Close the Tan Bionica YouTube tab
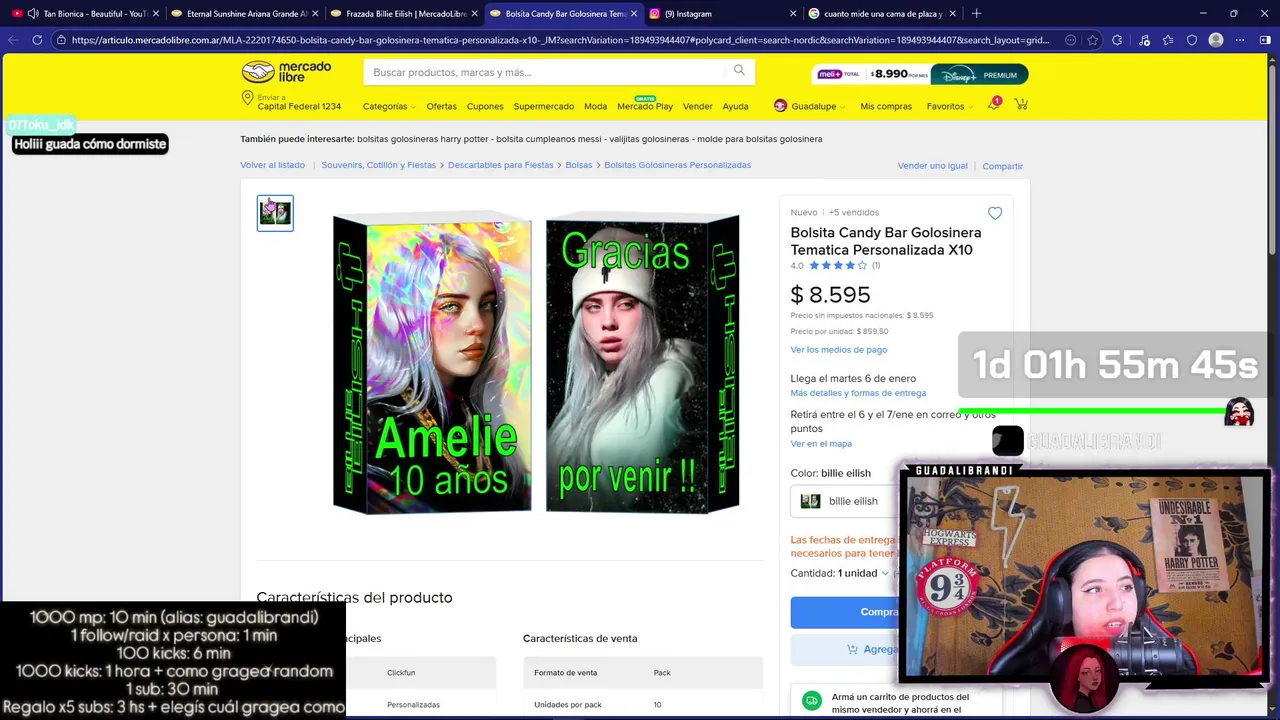1280x720 pixels. [156, 14]
